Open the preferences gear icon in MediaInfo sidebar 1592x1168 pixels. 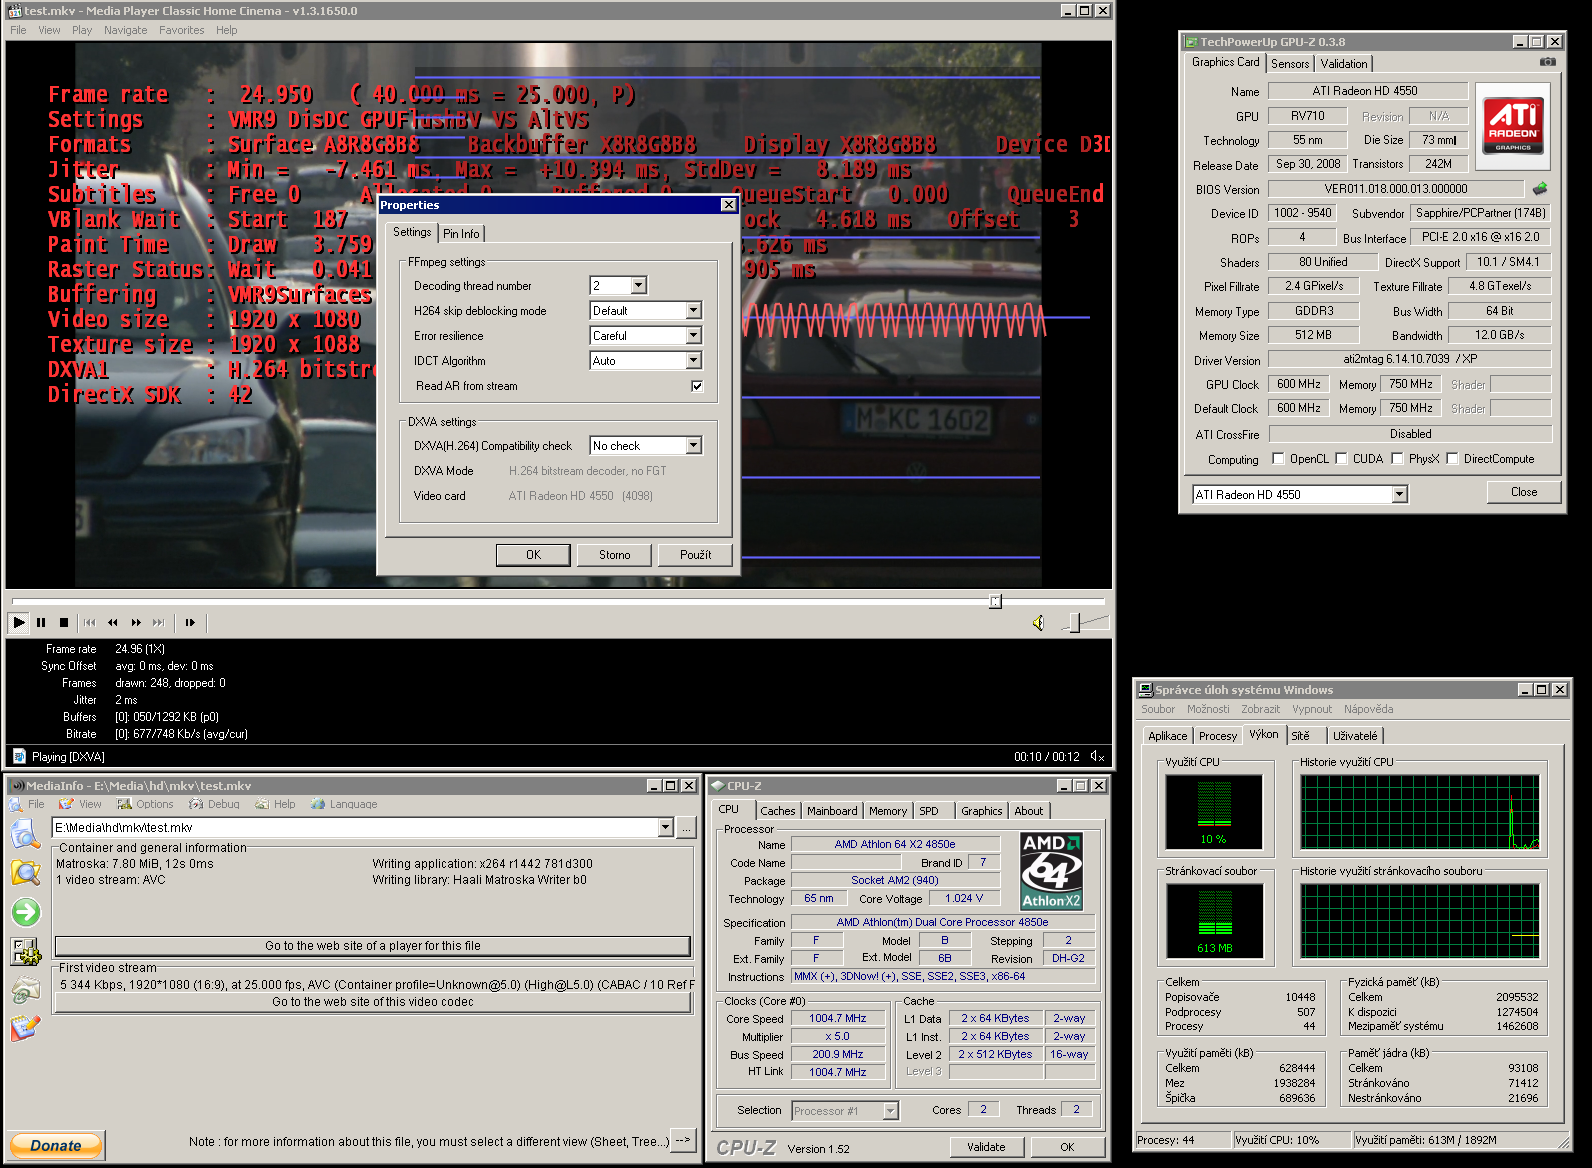click(25, 951)
